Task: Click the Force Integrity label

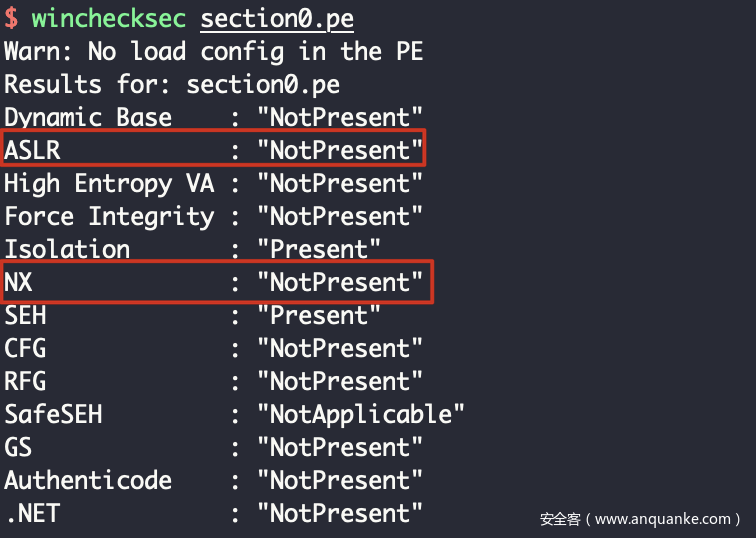Action: (x=109, y=217)
